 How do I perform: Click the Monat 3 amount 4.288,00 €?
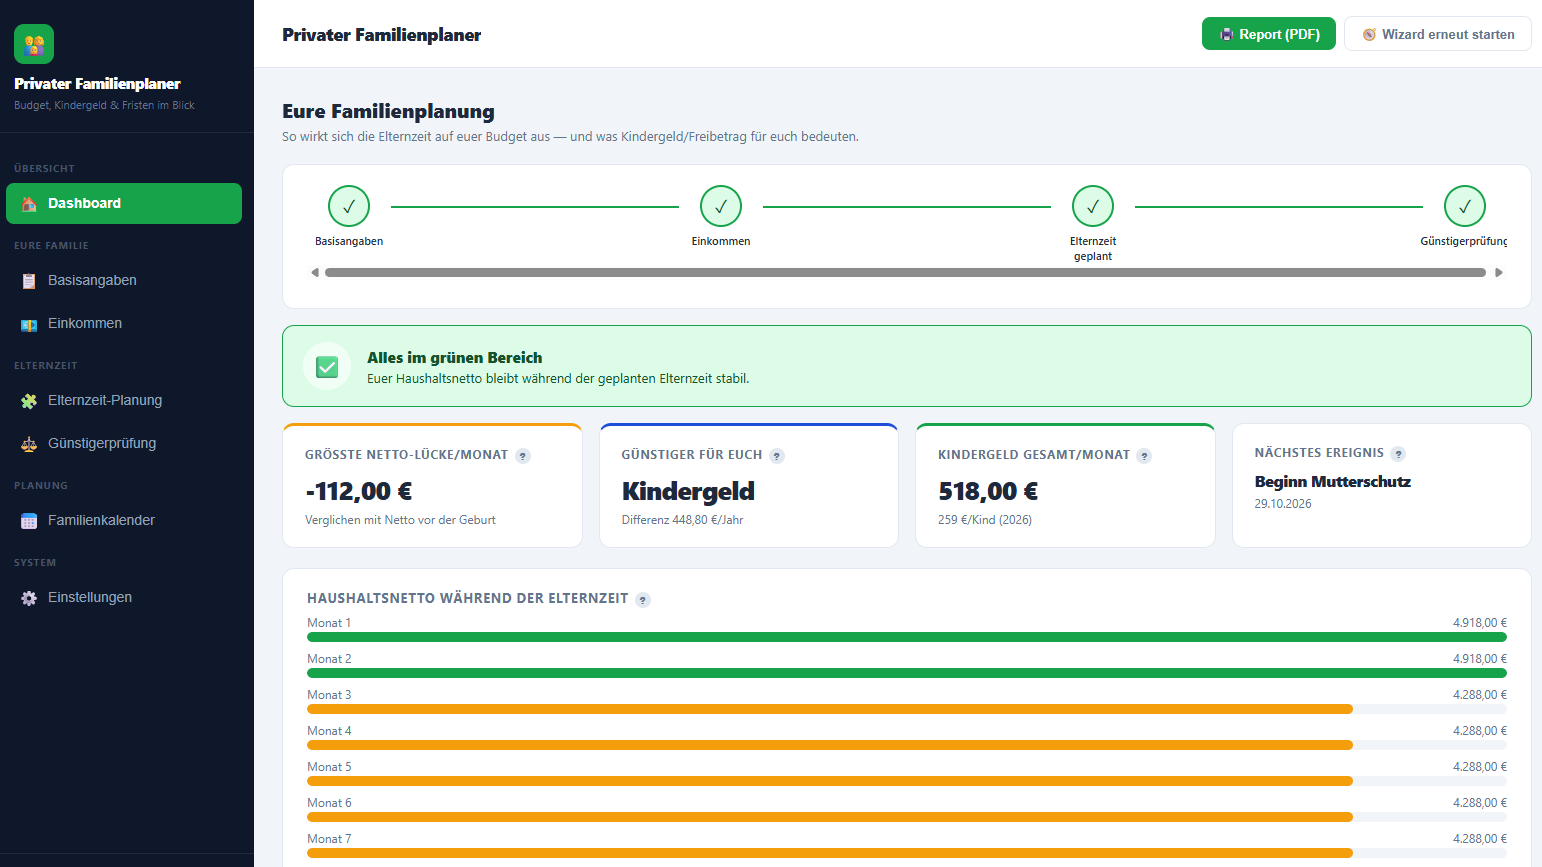point(1480,695)
